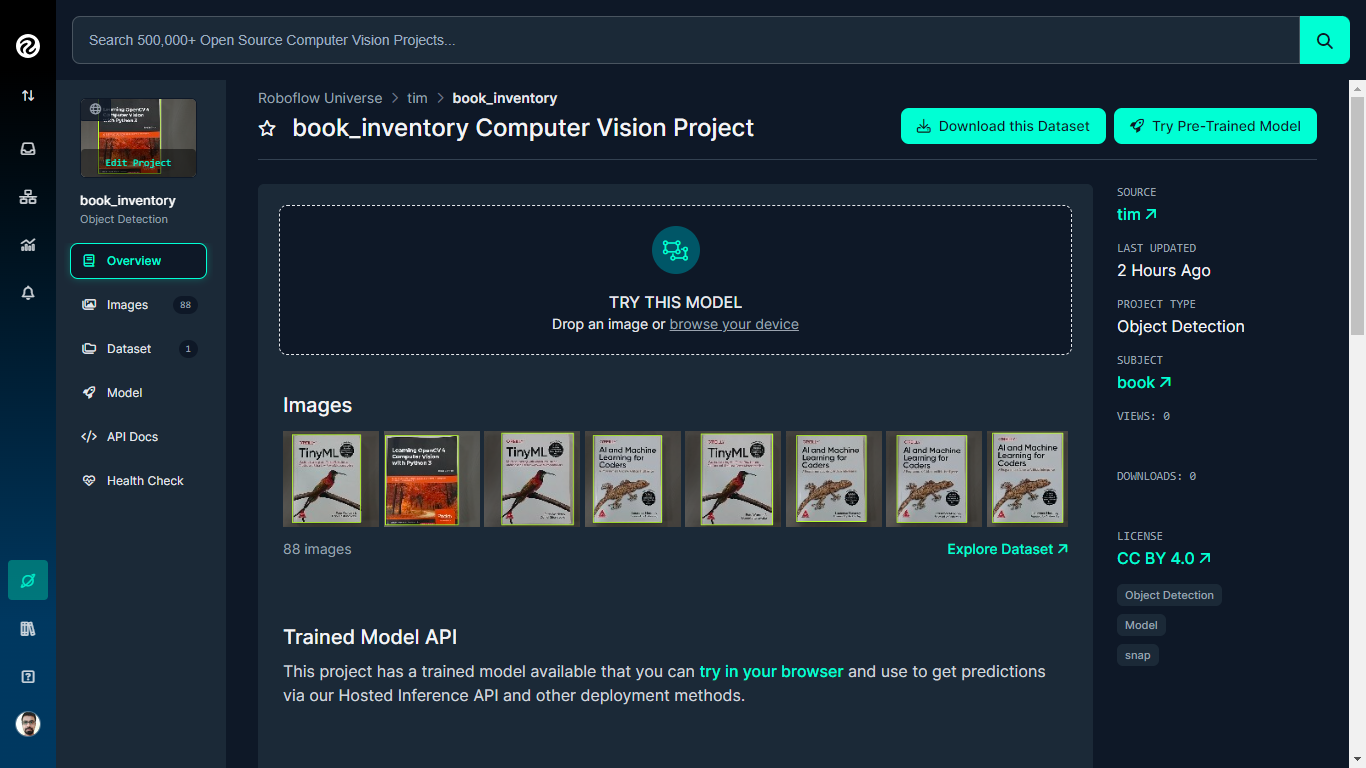Click the Universe planet icon in sidebar
Viewport: 1366px width, 768px height.
28,580
